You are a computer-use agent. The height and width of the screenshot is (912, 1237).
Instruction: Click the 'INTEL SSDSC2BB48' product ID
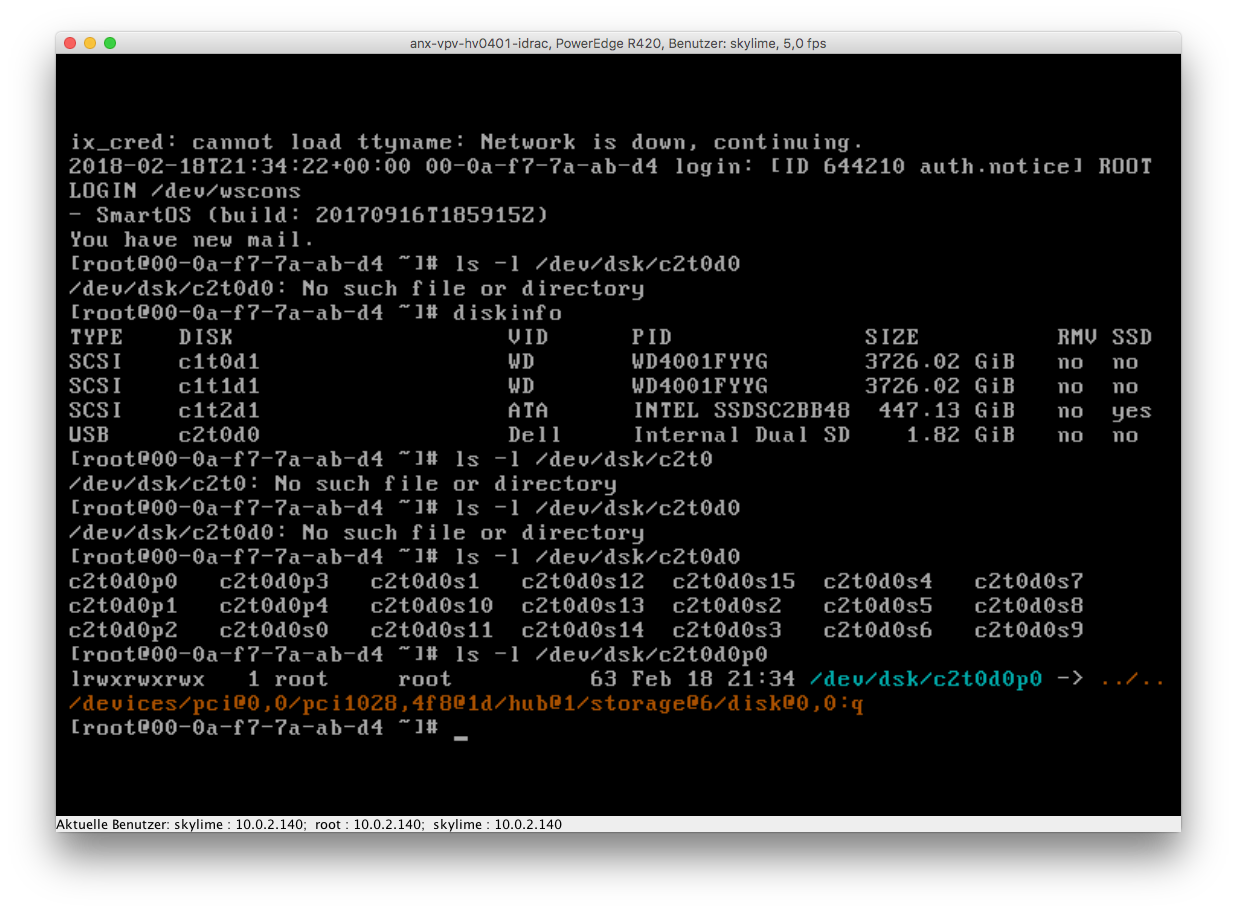741,411
